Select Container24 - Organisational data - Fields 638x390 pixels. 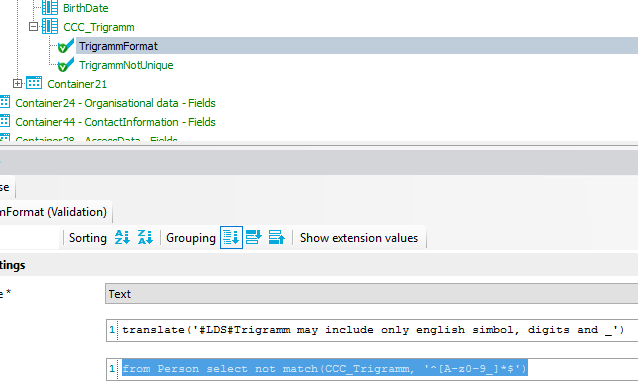pyautogui.click(x=115, y=103)
